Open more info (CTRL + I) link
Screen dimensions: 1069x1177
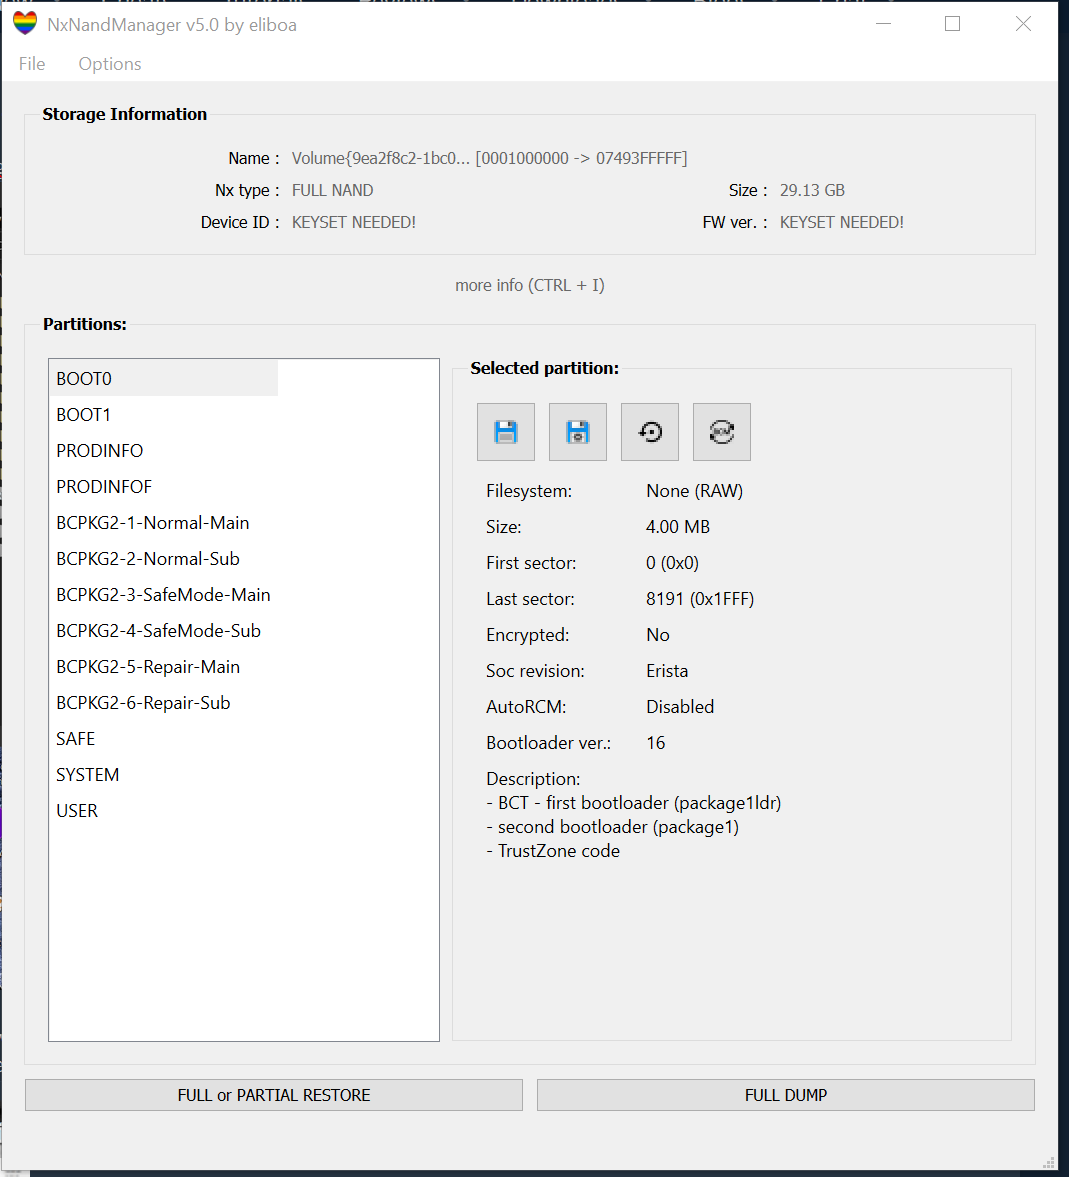click(x=530, y=285)
